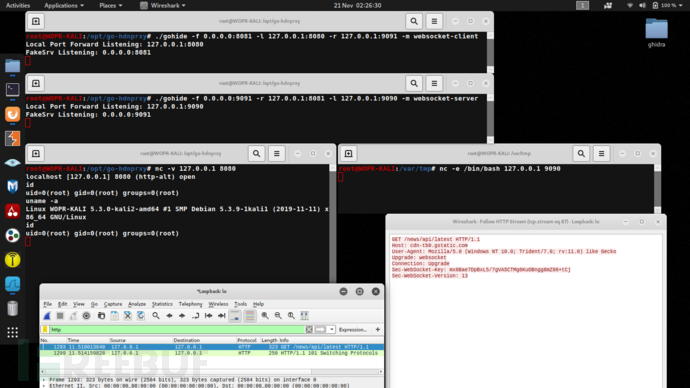This screenshot has height=388, width=690.
Task: Open new tab in /var/tmp terminal
Action: pyautogui.click(x=349, y=154)
